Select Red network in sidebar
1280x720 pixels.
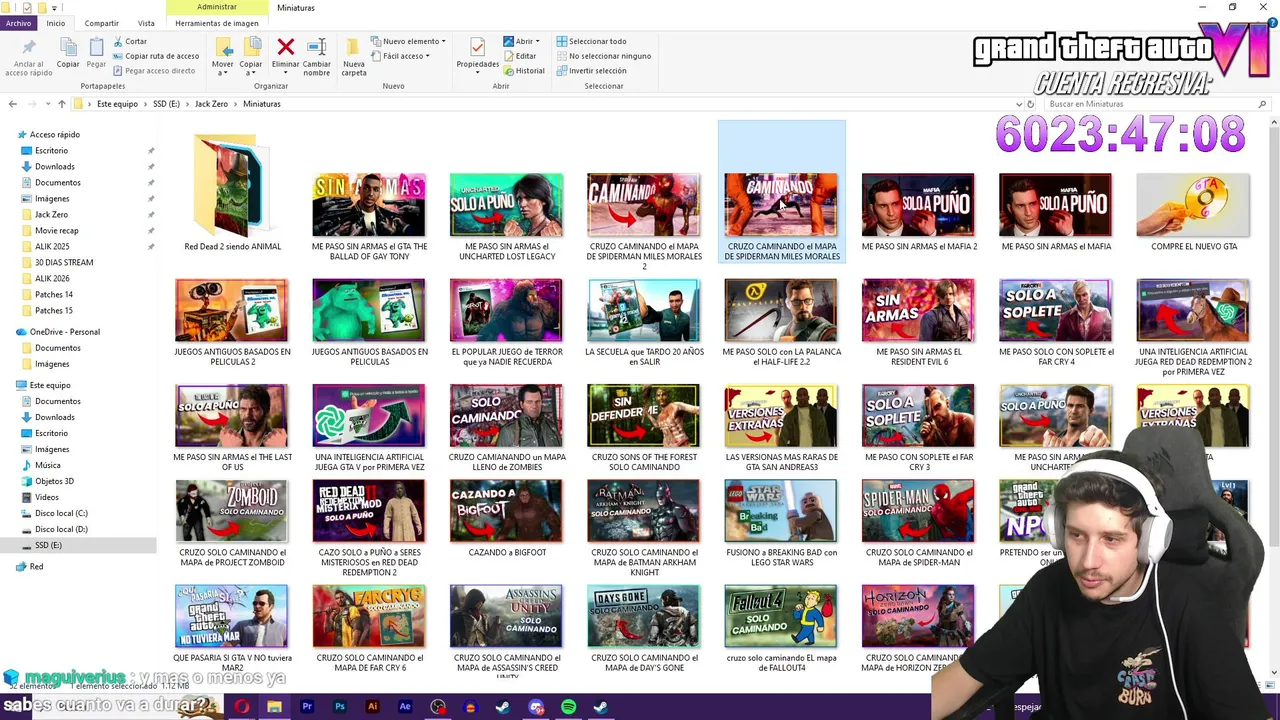click(36, 567)
